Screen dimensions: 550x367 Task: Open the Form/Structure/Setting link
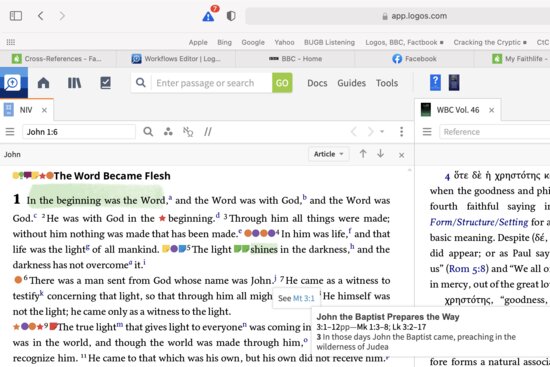tap(479, 222)
